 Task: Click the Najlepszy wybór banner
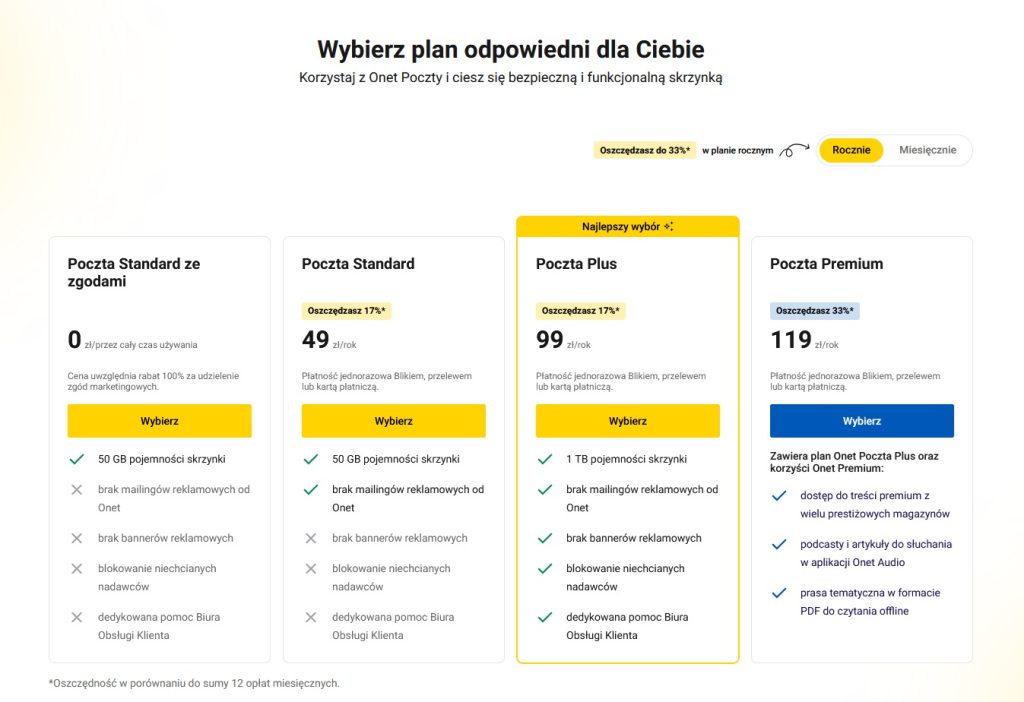[x=627, y=227]
